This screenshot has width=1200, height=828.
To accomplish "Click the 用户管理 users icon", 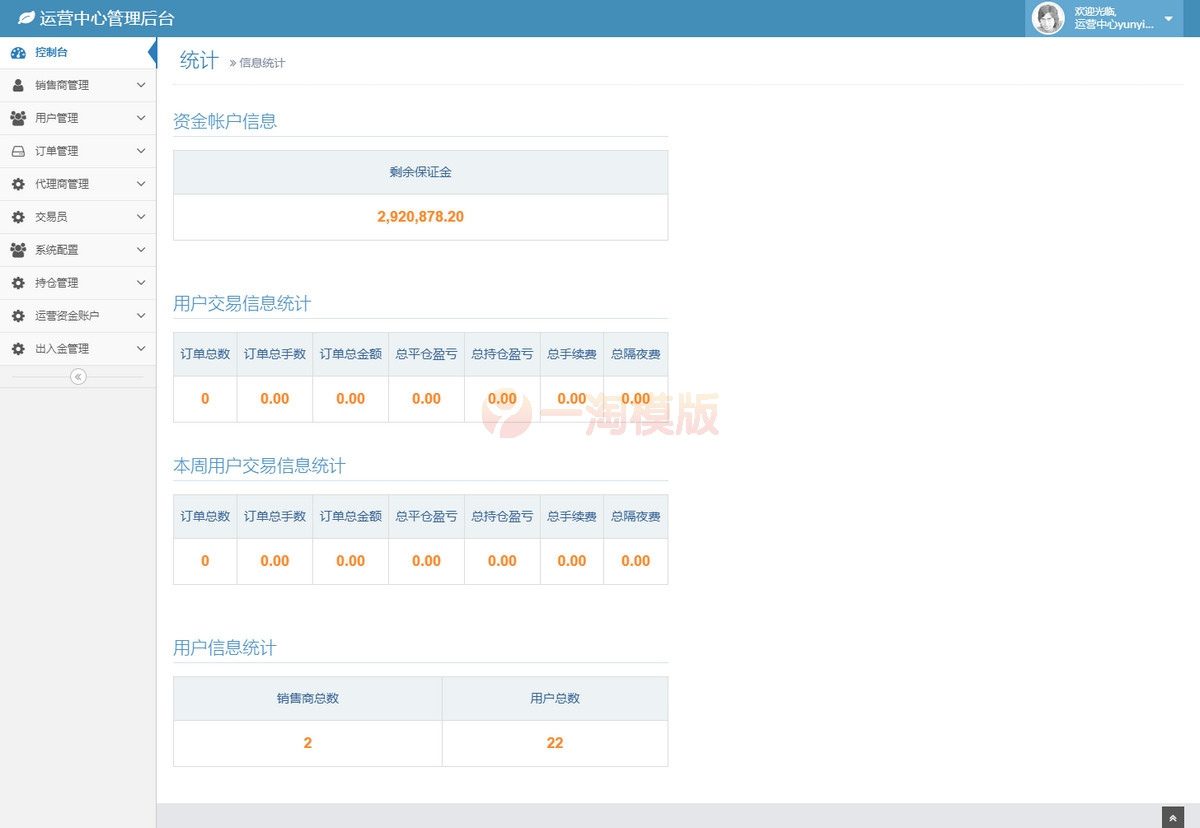I will pos(17,118).
